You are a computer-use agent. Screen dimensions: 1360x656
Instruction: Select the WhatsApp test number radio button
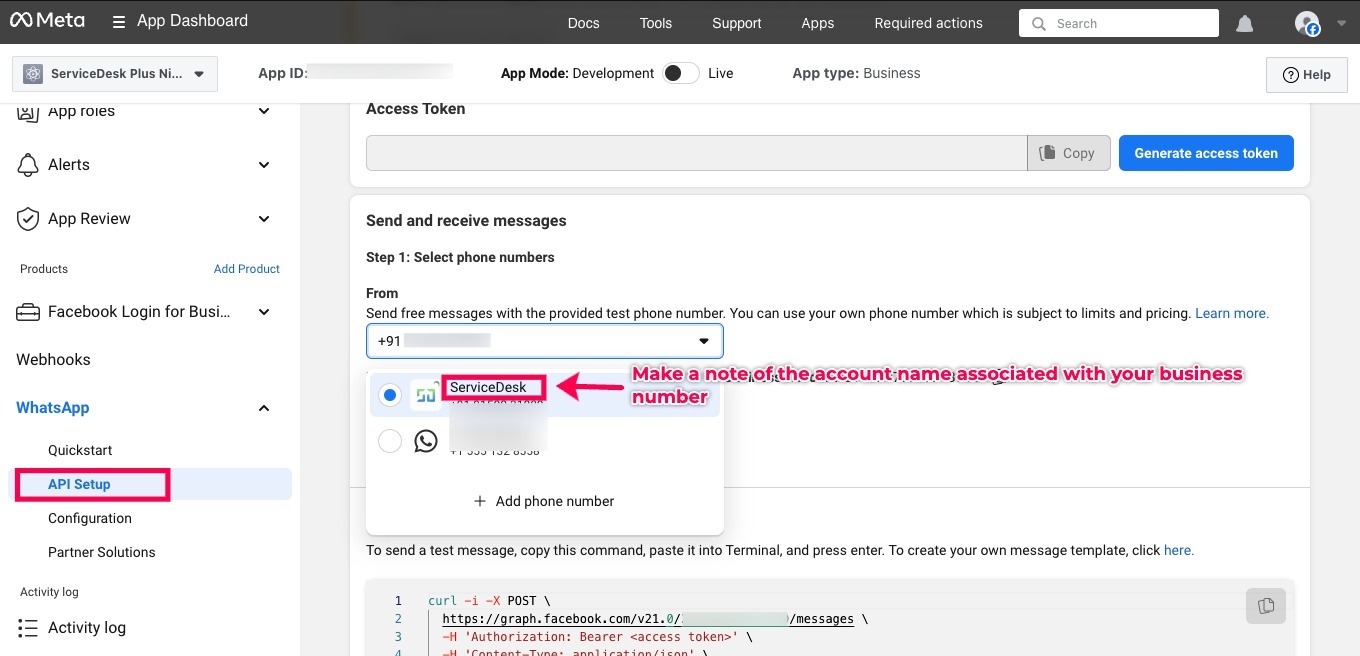point(390,441)
